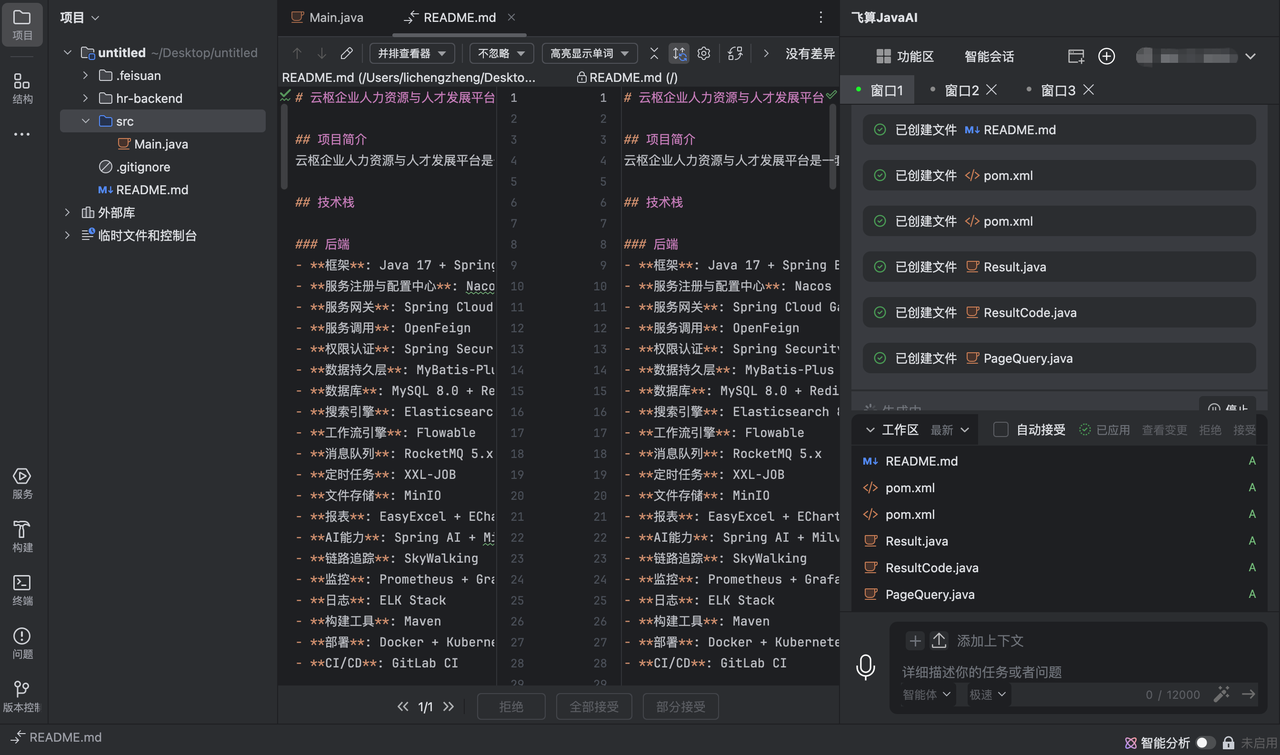Open the 版本控制 tool window
Screen dimensions: 1280x755
click(x=22, y=697)
